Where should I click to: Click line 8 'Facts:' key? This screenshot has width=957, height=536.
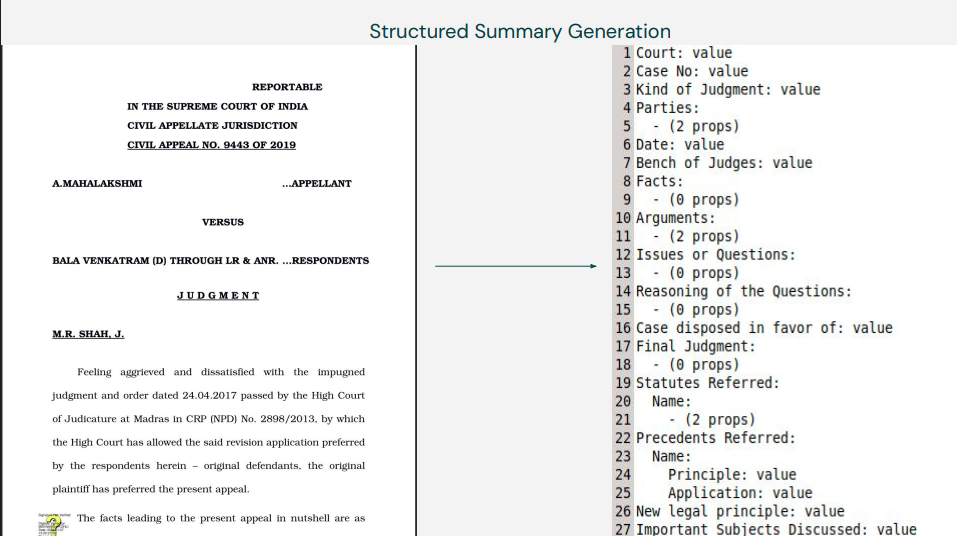coord(659,181)
